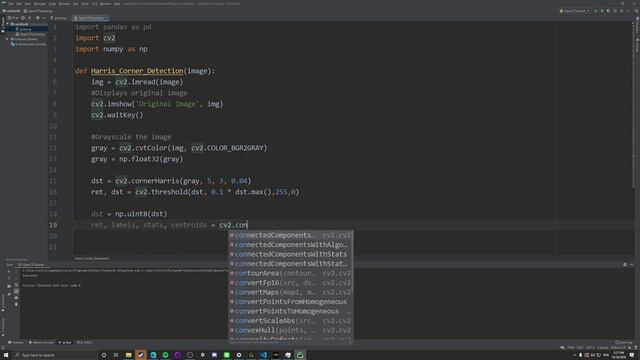Hide the Run tool window
Image resolution: width=640 pixels, height=360 pixels.
pyautogui.click(x=631, y=264)
